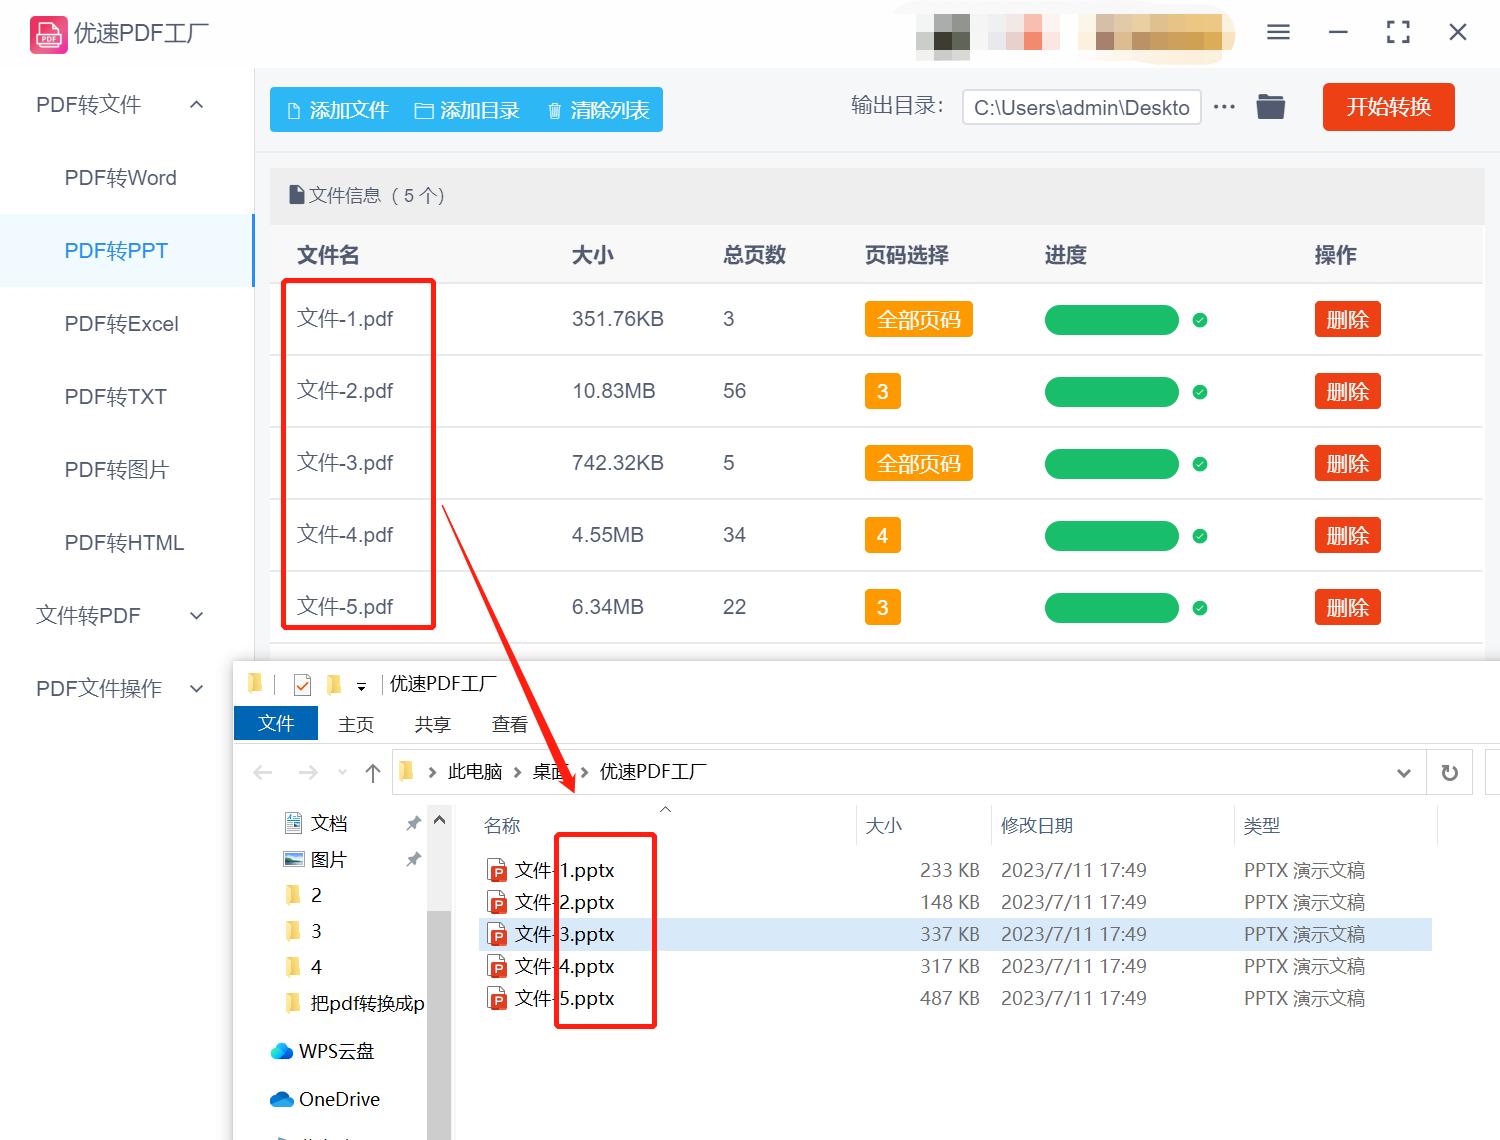Click the progress bar of 文件-4.pdf
Screen dimensions: 1500x1140
point(1110,535)
